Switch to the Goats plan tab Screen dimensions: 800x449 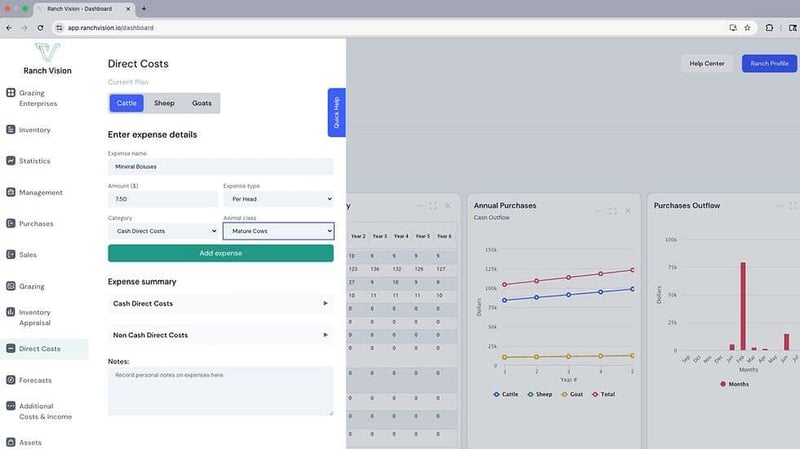point(201,103)
